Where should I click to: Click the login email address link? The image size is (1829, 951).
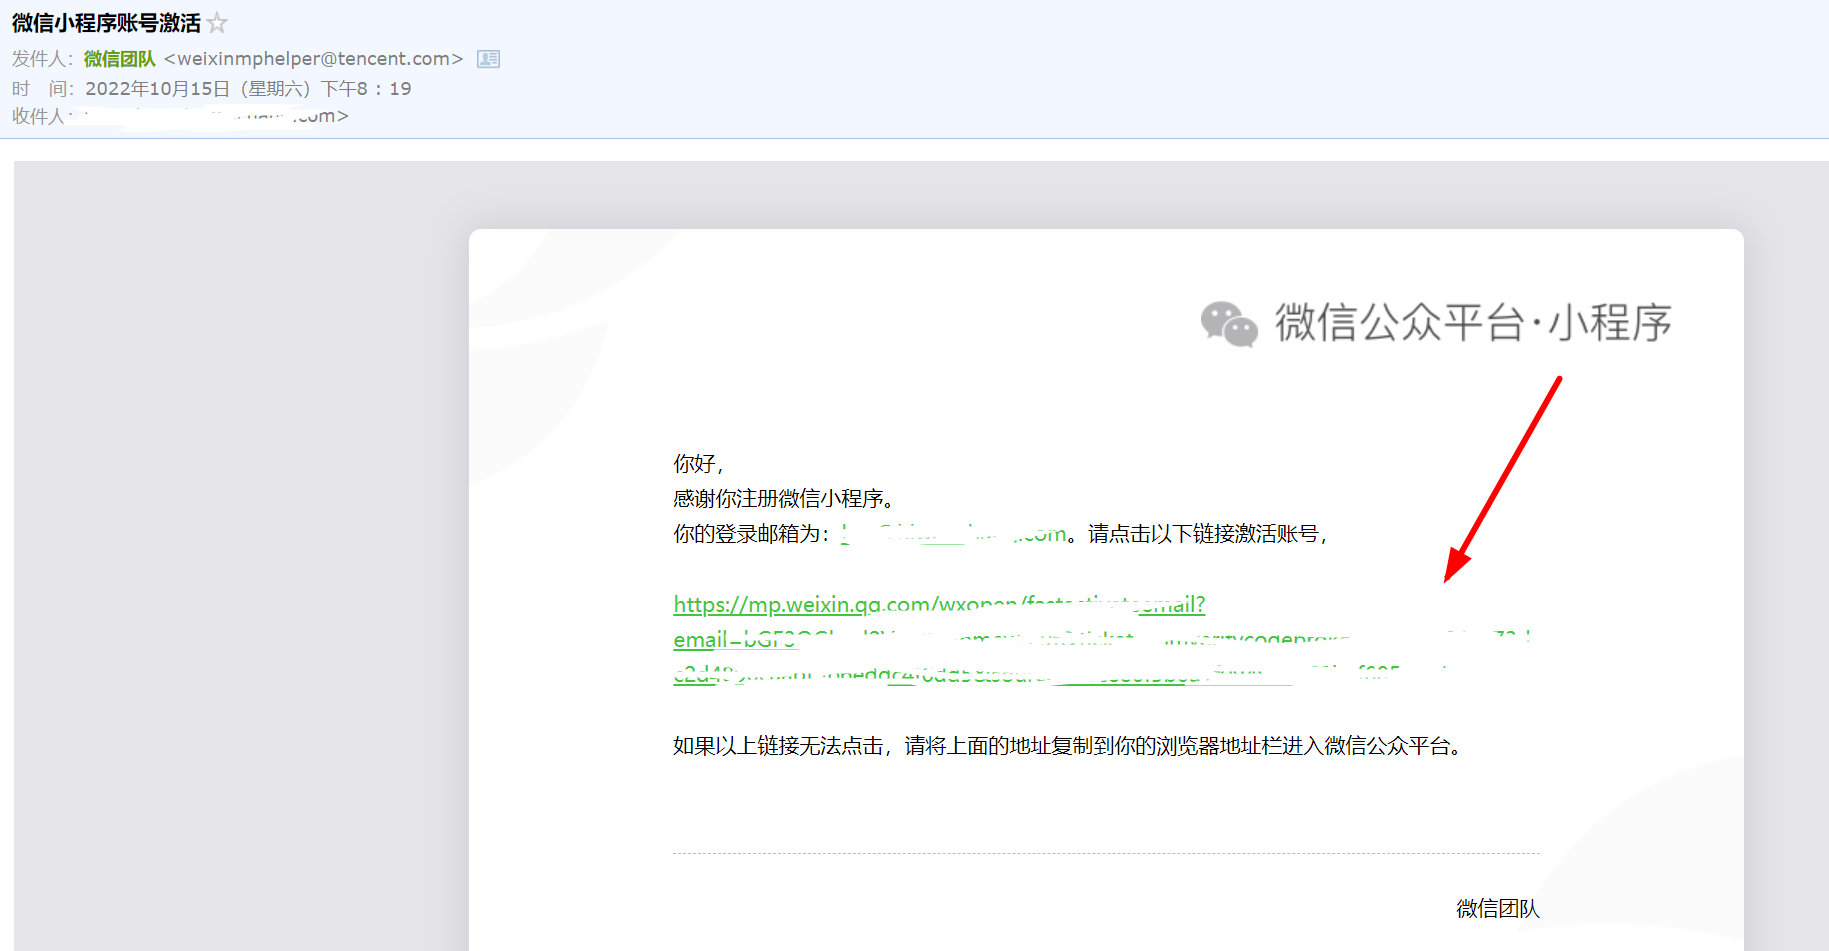pyautogui.click(x=954, y=534)
